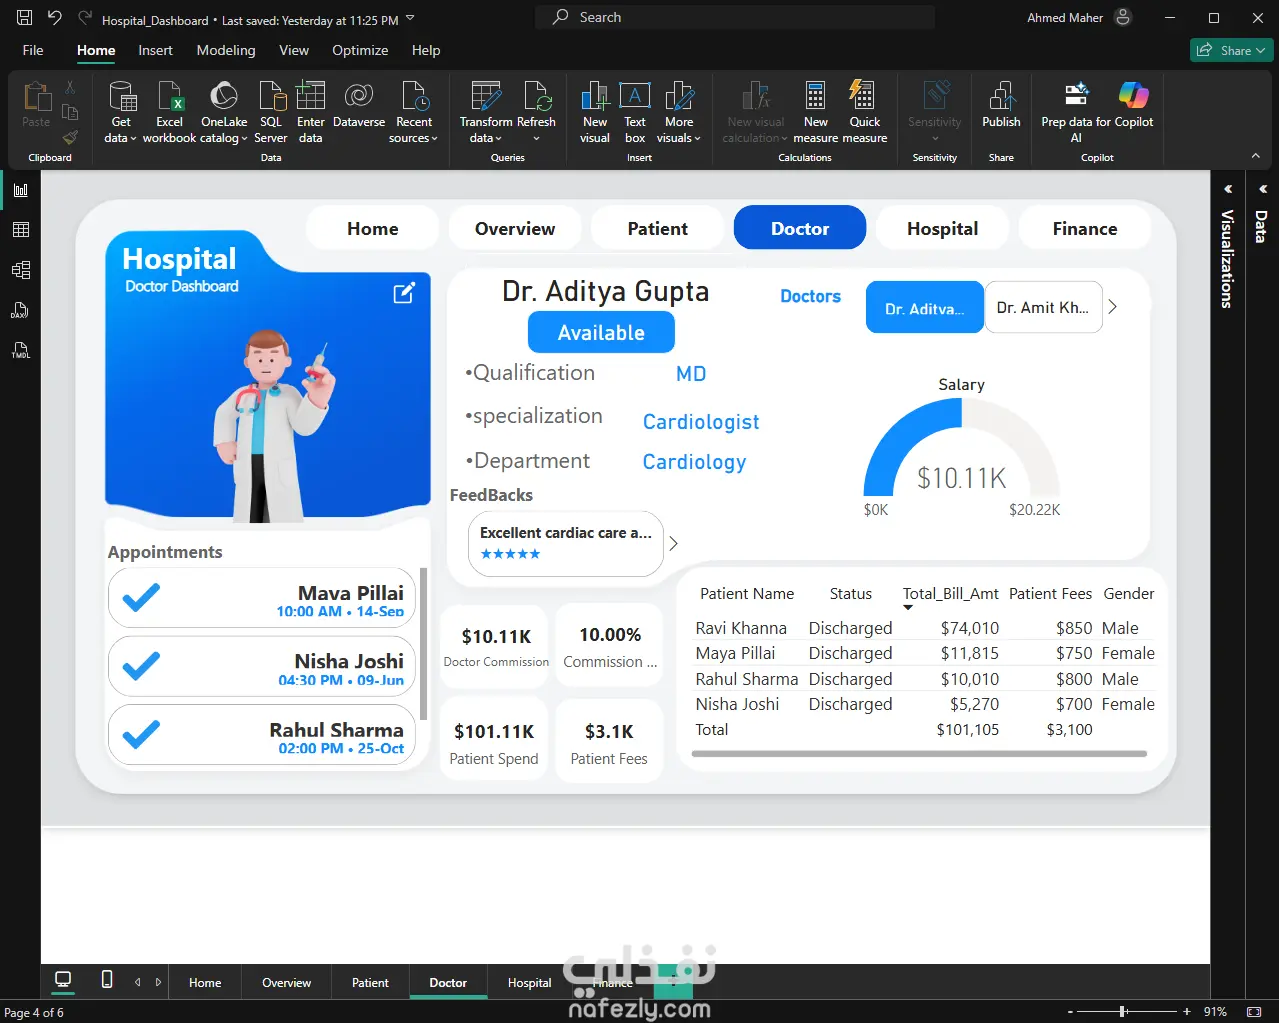
Task: Switch to Patient page tab at bottom
Action: coord(370,982)
